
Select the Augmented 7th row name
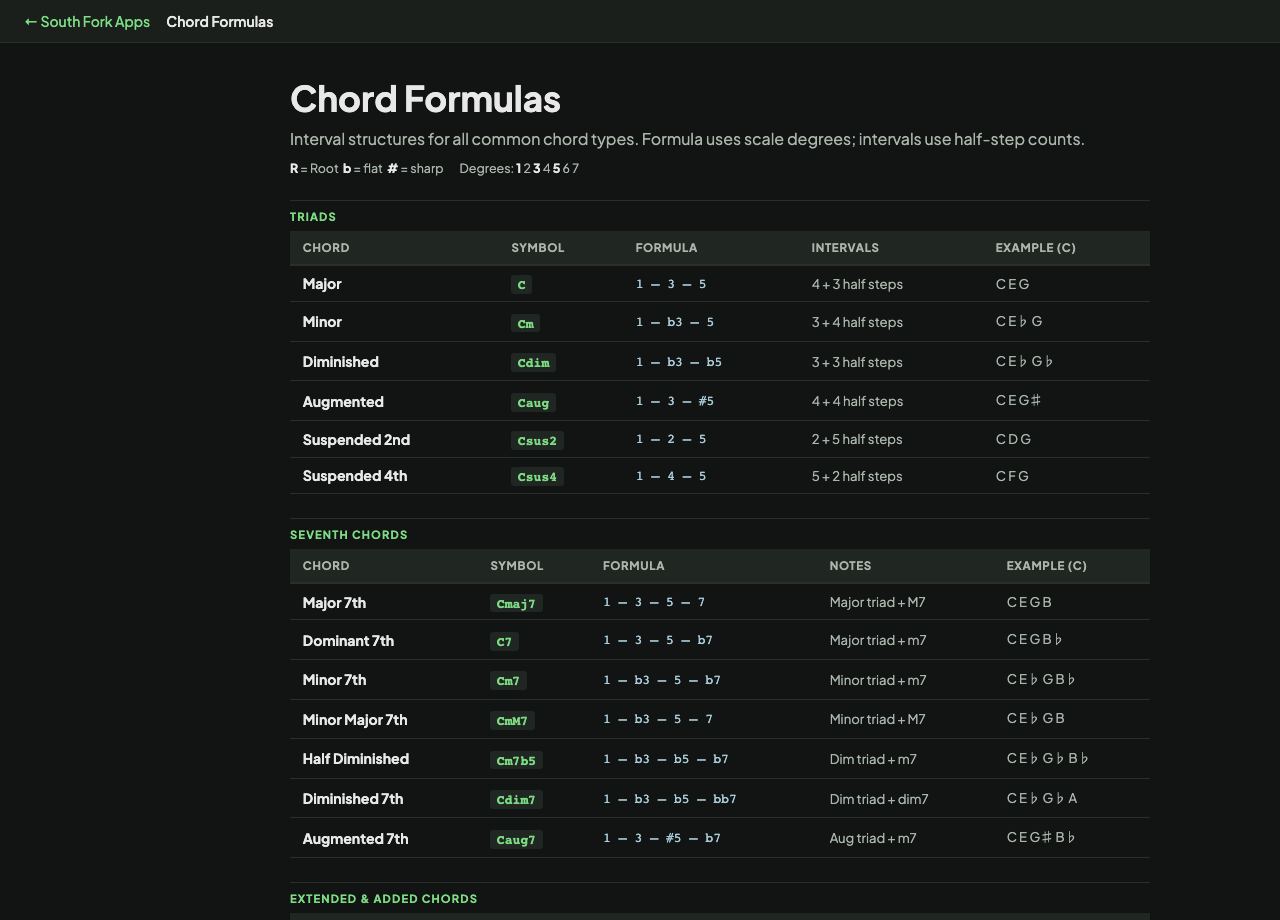(x=355, y=839)
